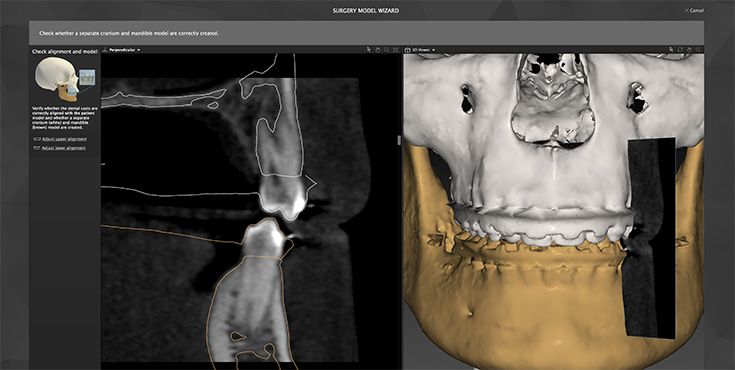Click the Adjust lower alignment link
This screenshot has width=735, height=370.
pyautogui.click(x=64, y=148)
